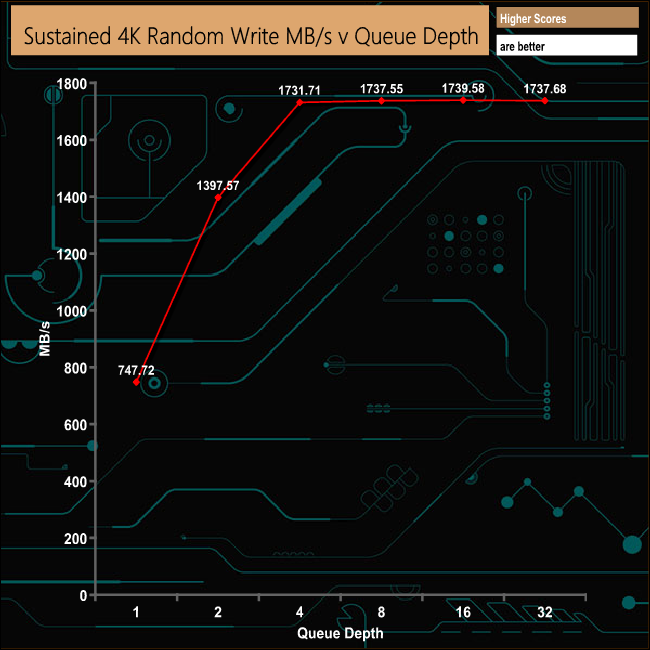Select the red data point at queue depth 8

(x=381, y=101)
